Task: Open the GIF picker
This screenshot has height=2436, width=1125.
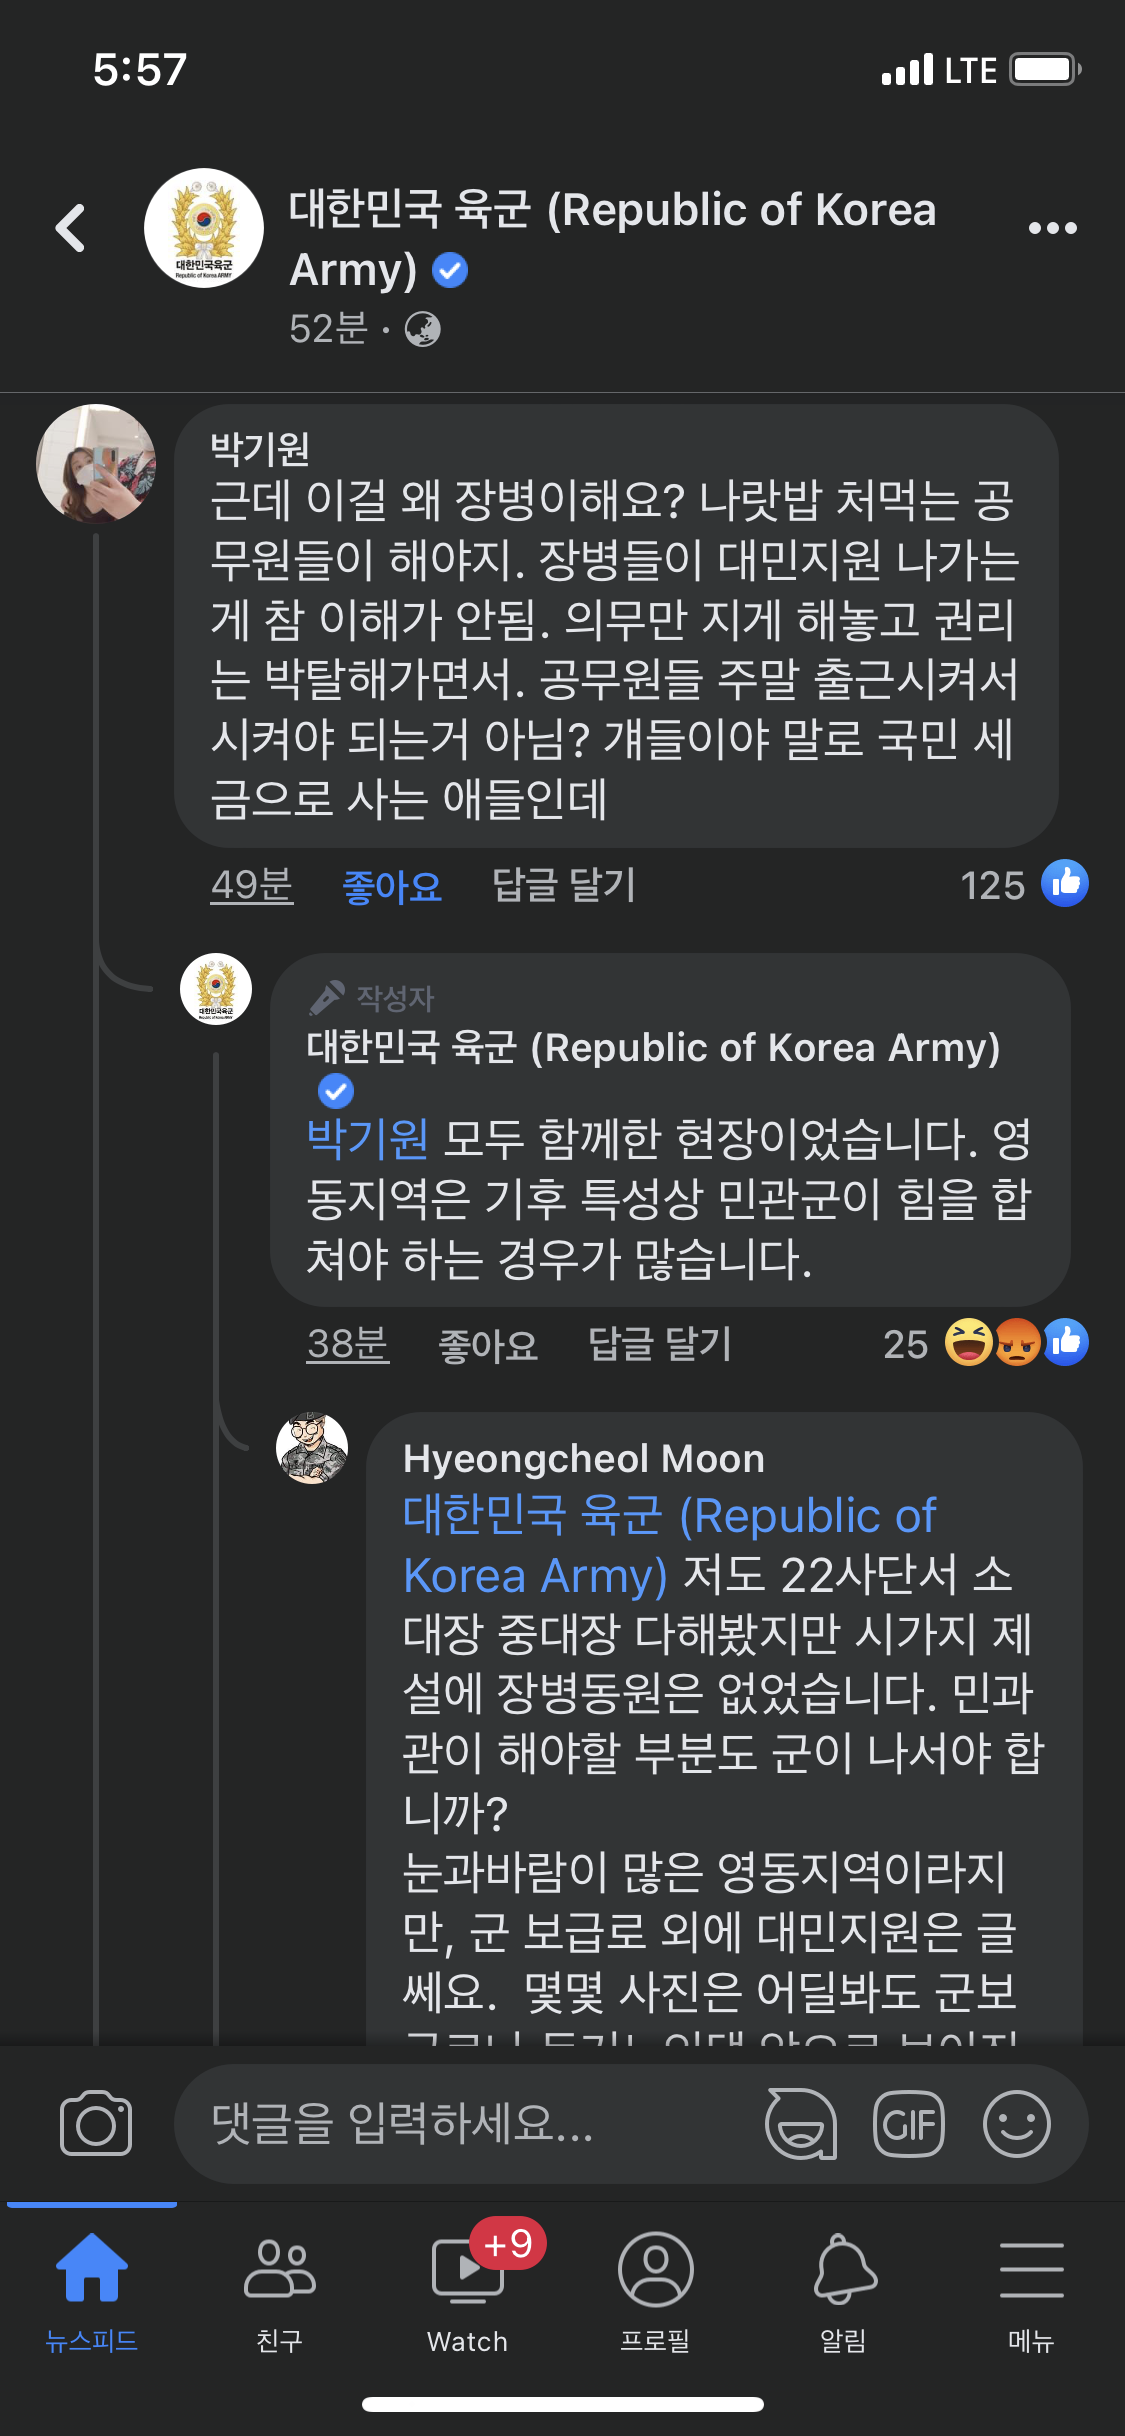Action: point(908,2123)
